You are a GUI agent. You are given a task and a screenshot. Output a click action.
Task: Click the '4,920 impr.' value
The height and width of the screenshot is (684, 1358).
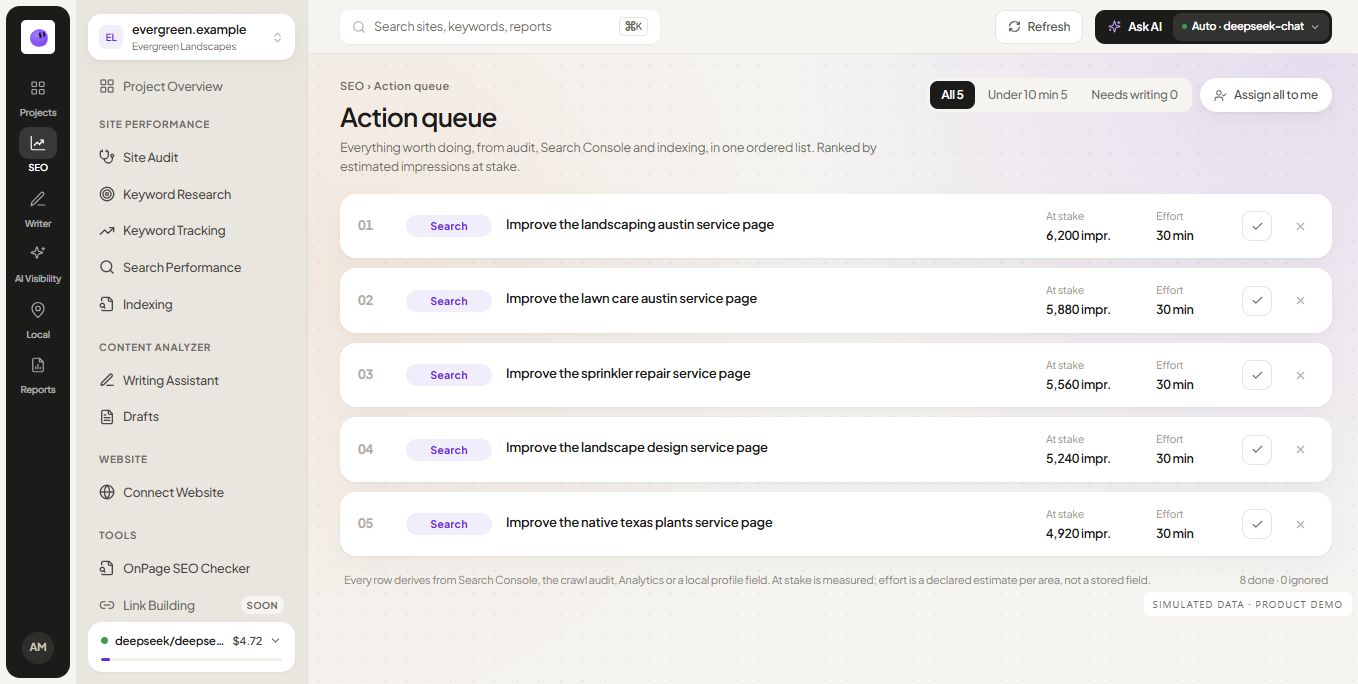pos(1078,533)
